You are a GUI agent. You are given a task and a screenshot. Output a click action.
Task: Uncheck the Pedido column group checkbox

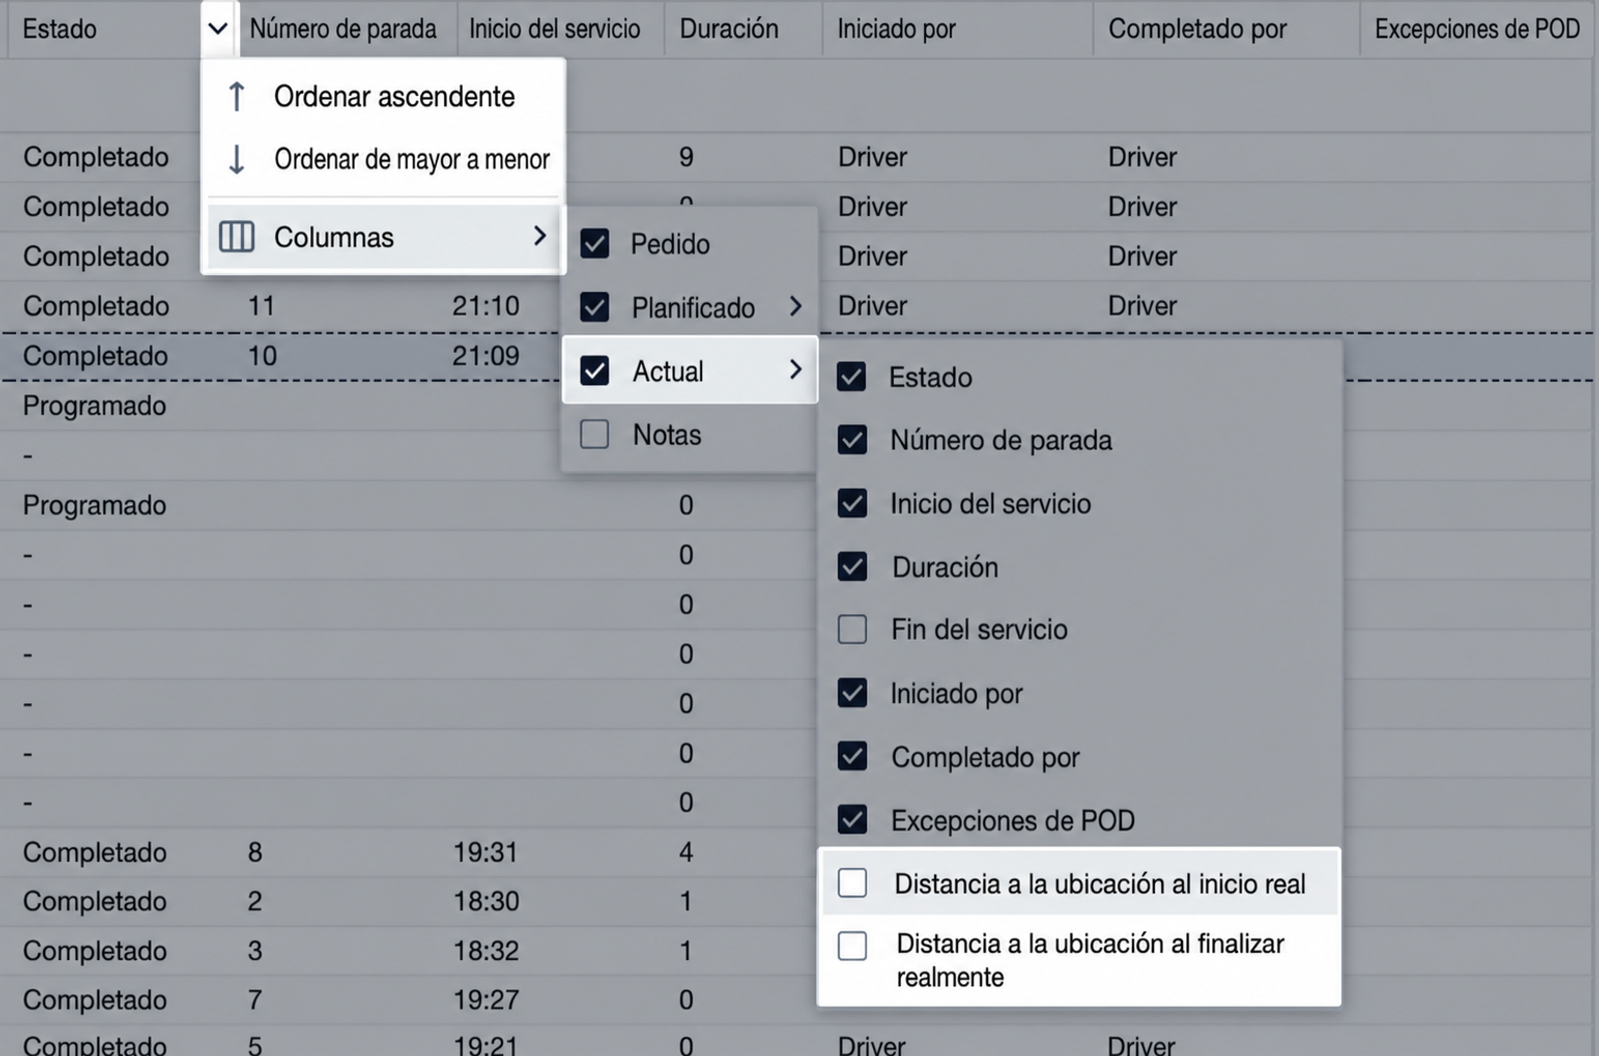pos(595,243)
